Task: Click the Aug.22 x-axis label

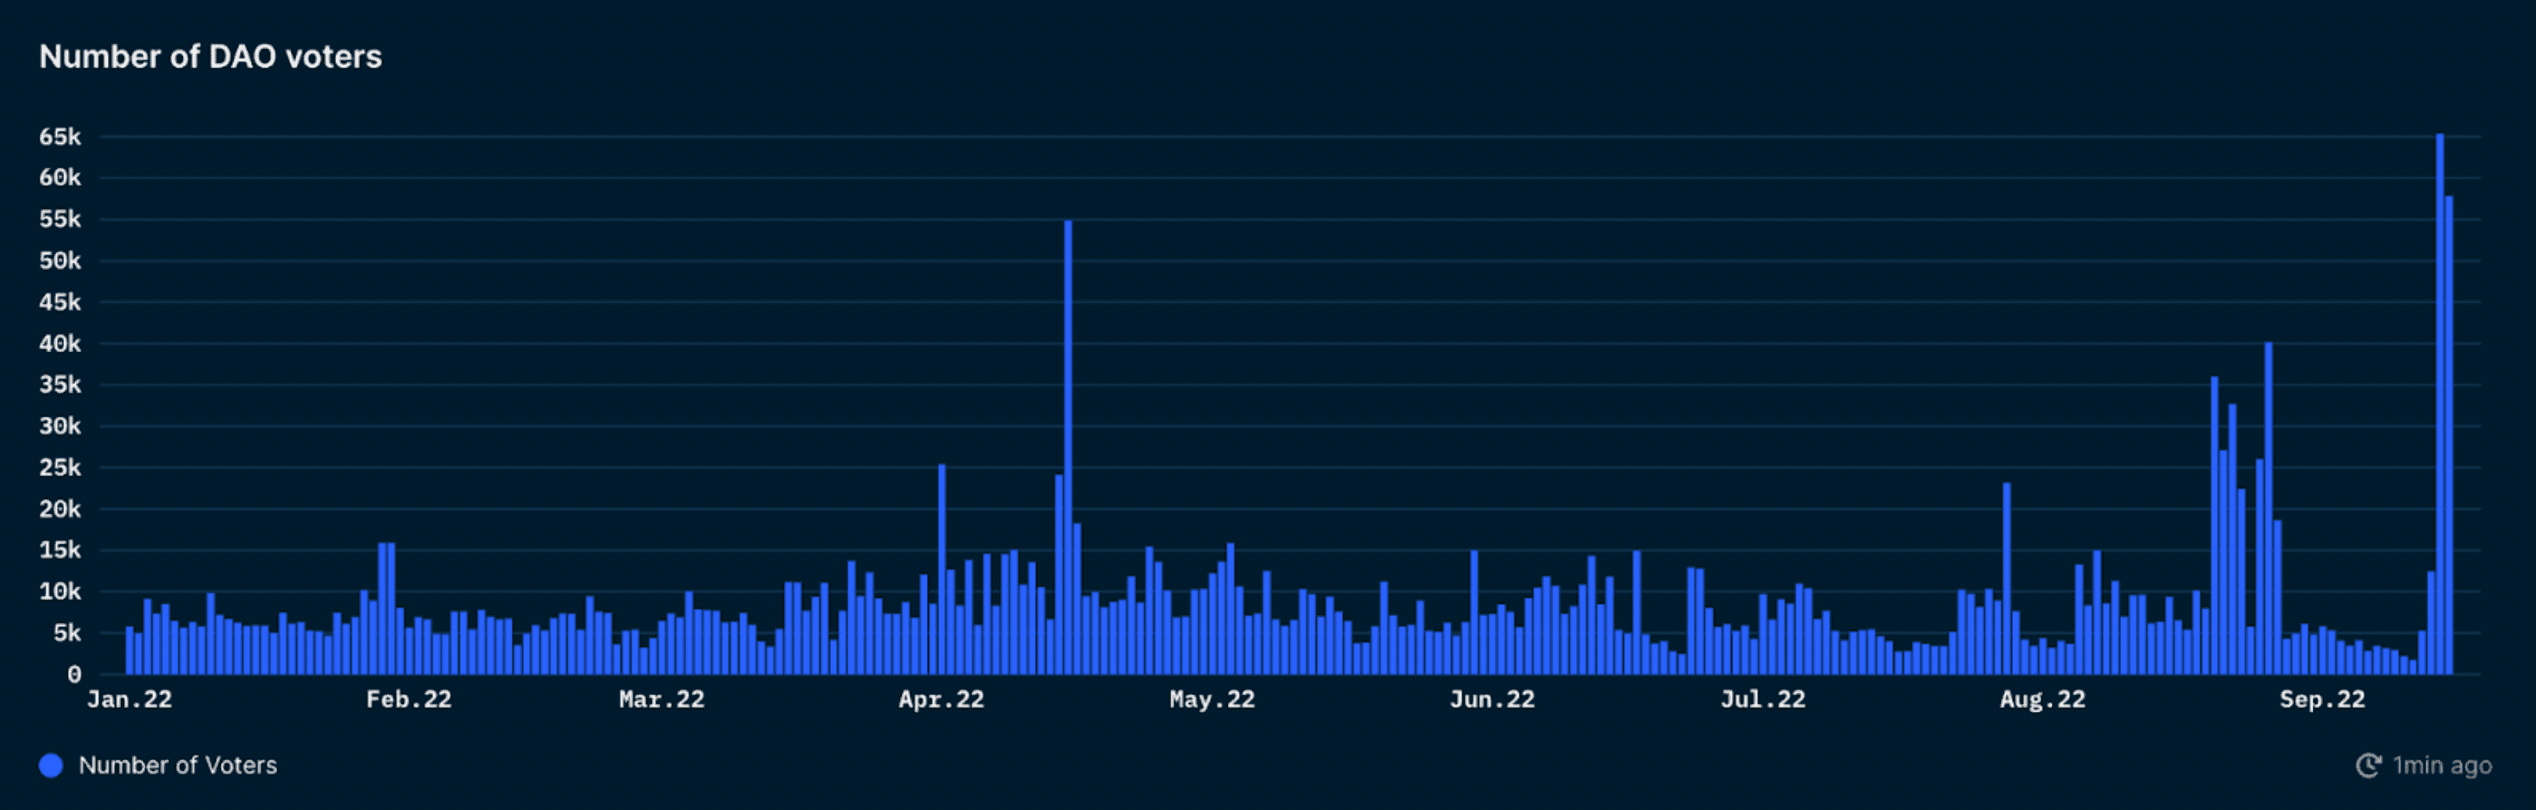Action: tap(2043, 700)
